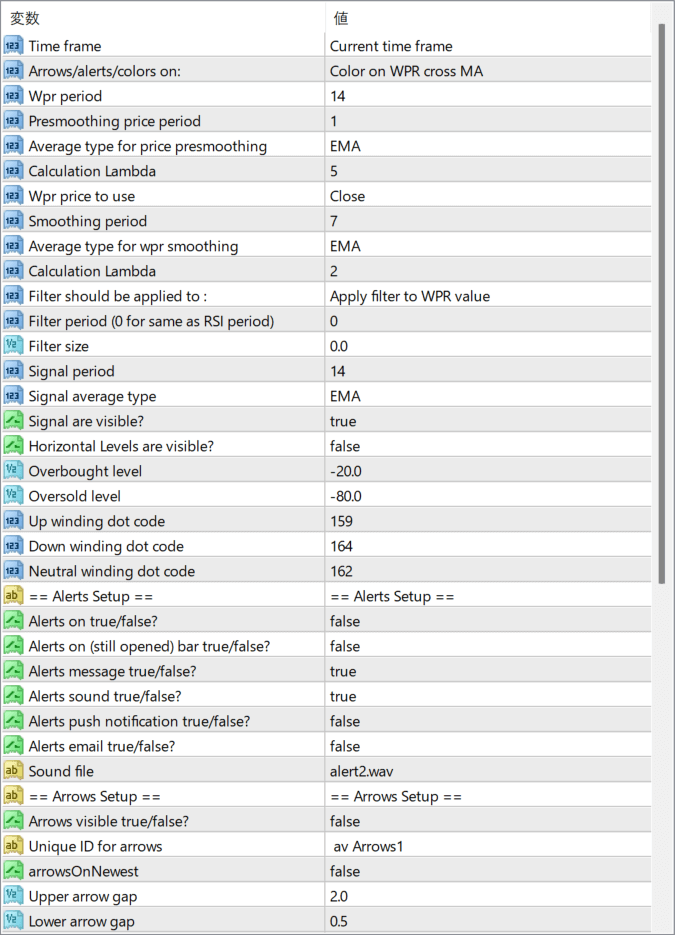This screenshot has height=935, width=675.
Task: Click the string icon beside Unique ID for arrows
Action: coord(13,846)
